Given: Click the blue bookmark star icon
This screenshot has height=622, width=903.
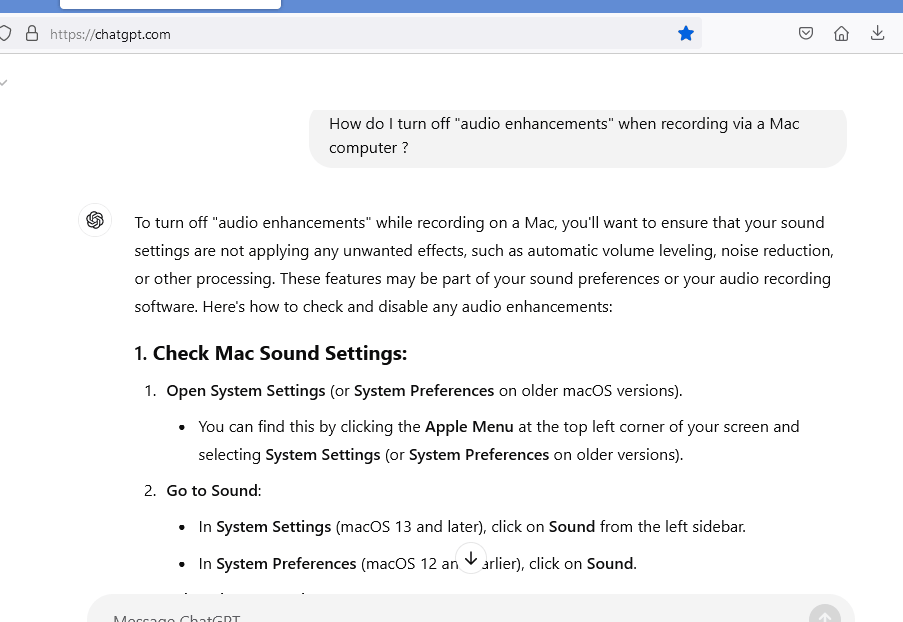Looking at the screenshot, I should point(686,34).
